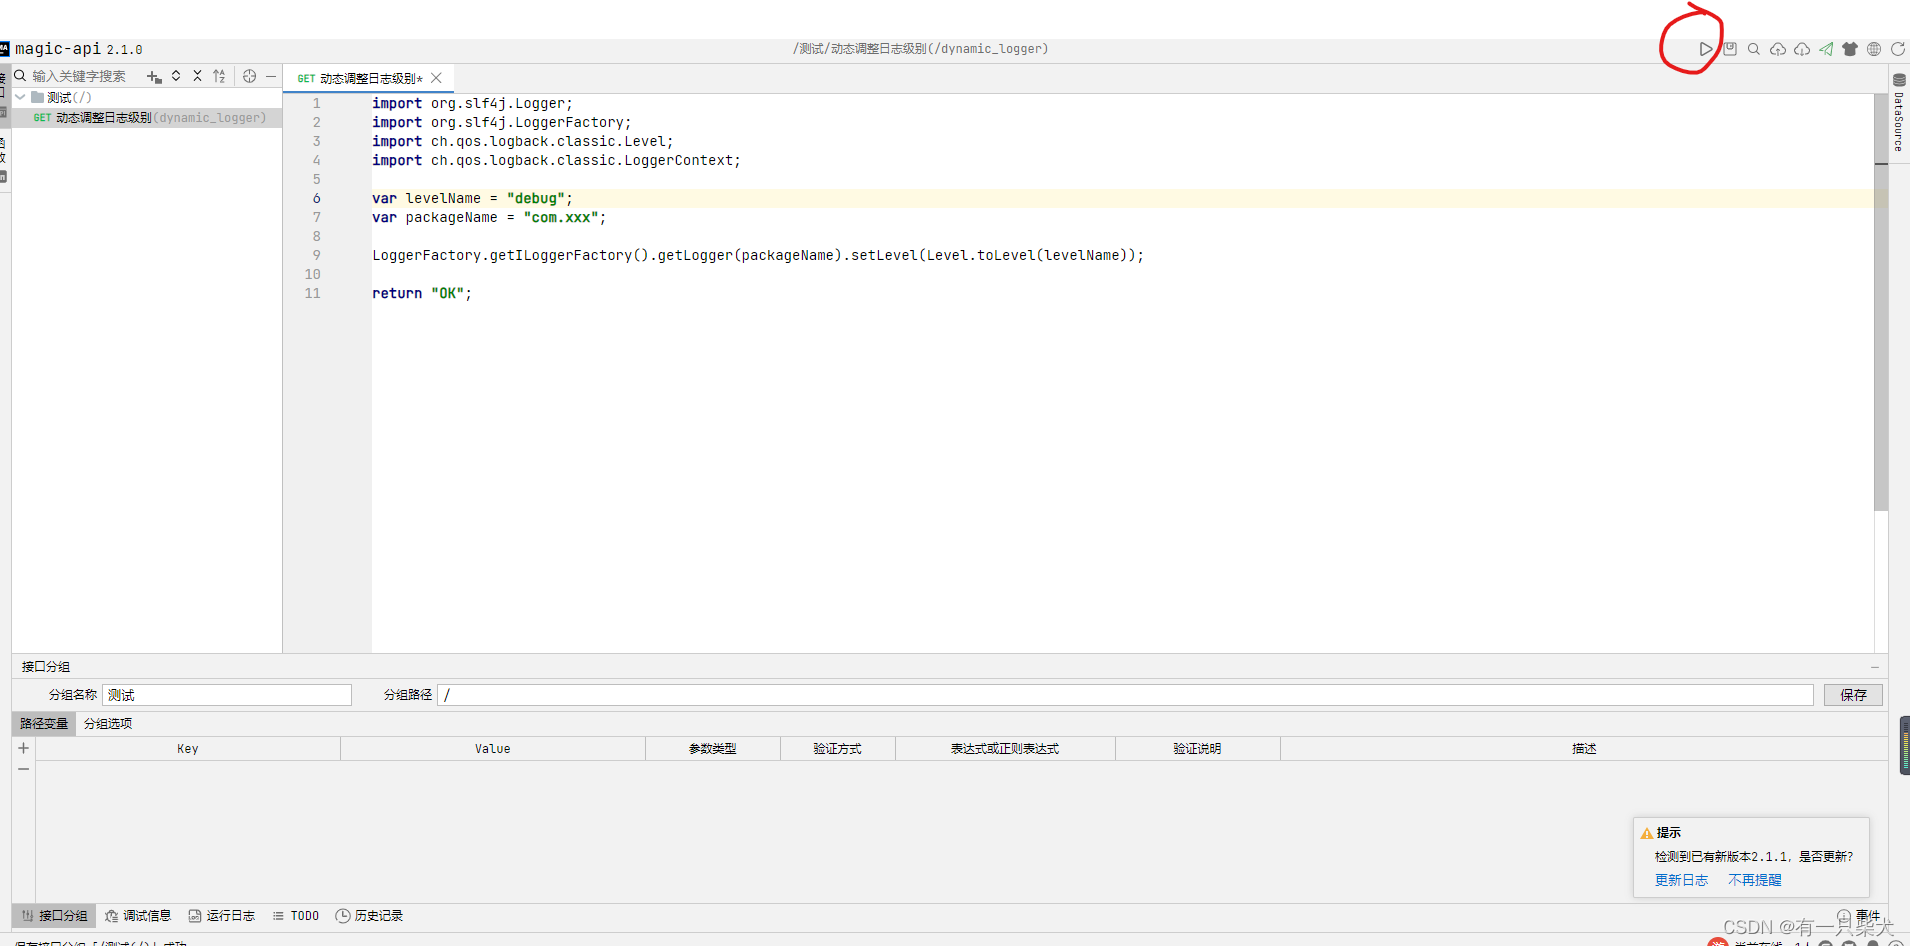1910x946 pixels.
Task: Expand all tree nodes icon
Action: click(x=176, y=76)
